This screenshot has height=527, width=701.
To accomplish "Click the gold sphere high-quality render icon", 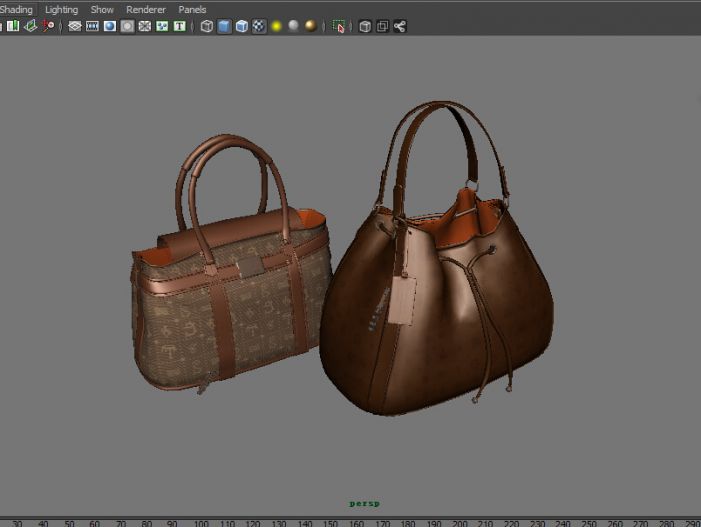I will (x=311, y=27).
